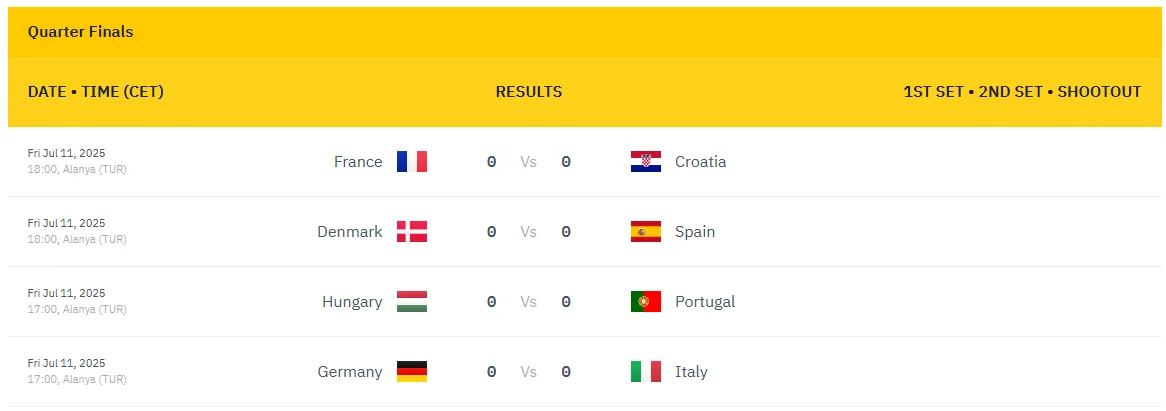Click the France match date Fri Jul 11, 2025
The image size is (1166, 411).
[x=66, y=153]
